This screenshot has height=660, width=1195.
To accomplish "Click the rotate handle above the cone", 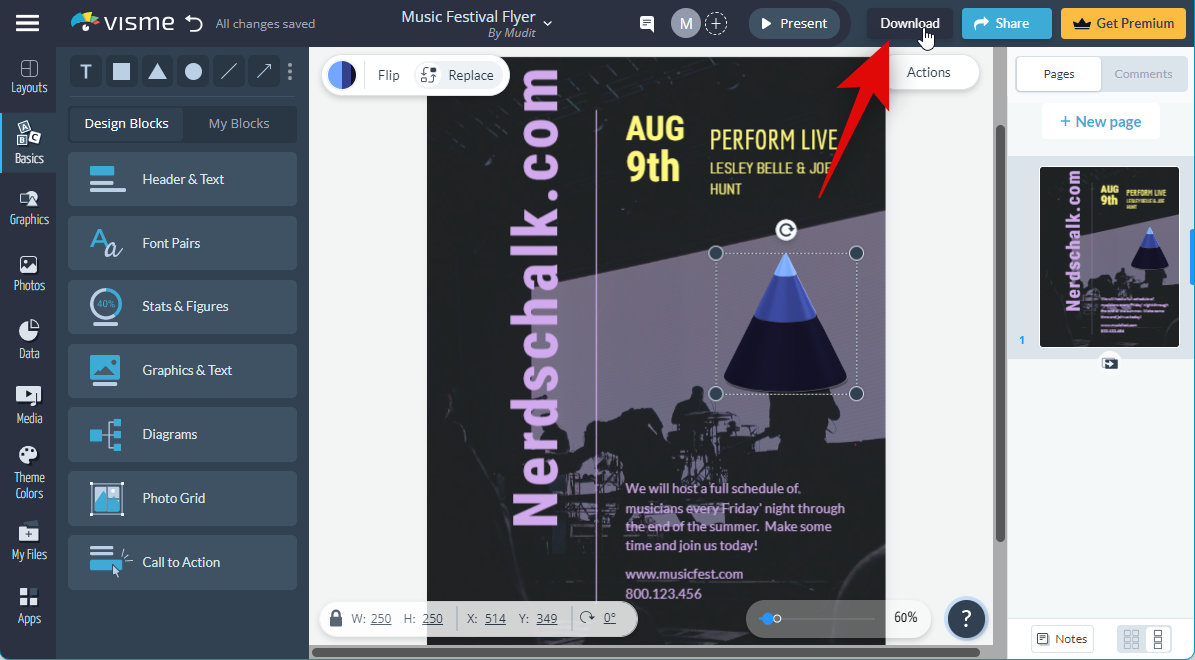I will (786, 229).
